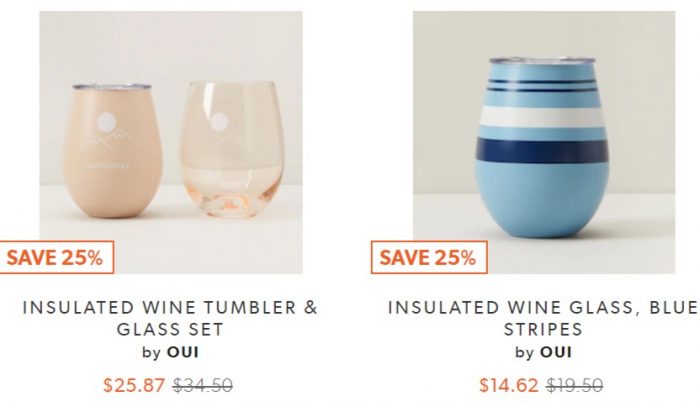Open the Insulated Wine Tumbler & Glass Set title
The height and width of the screenshot is (402, 700).
coord(170,318)
